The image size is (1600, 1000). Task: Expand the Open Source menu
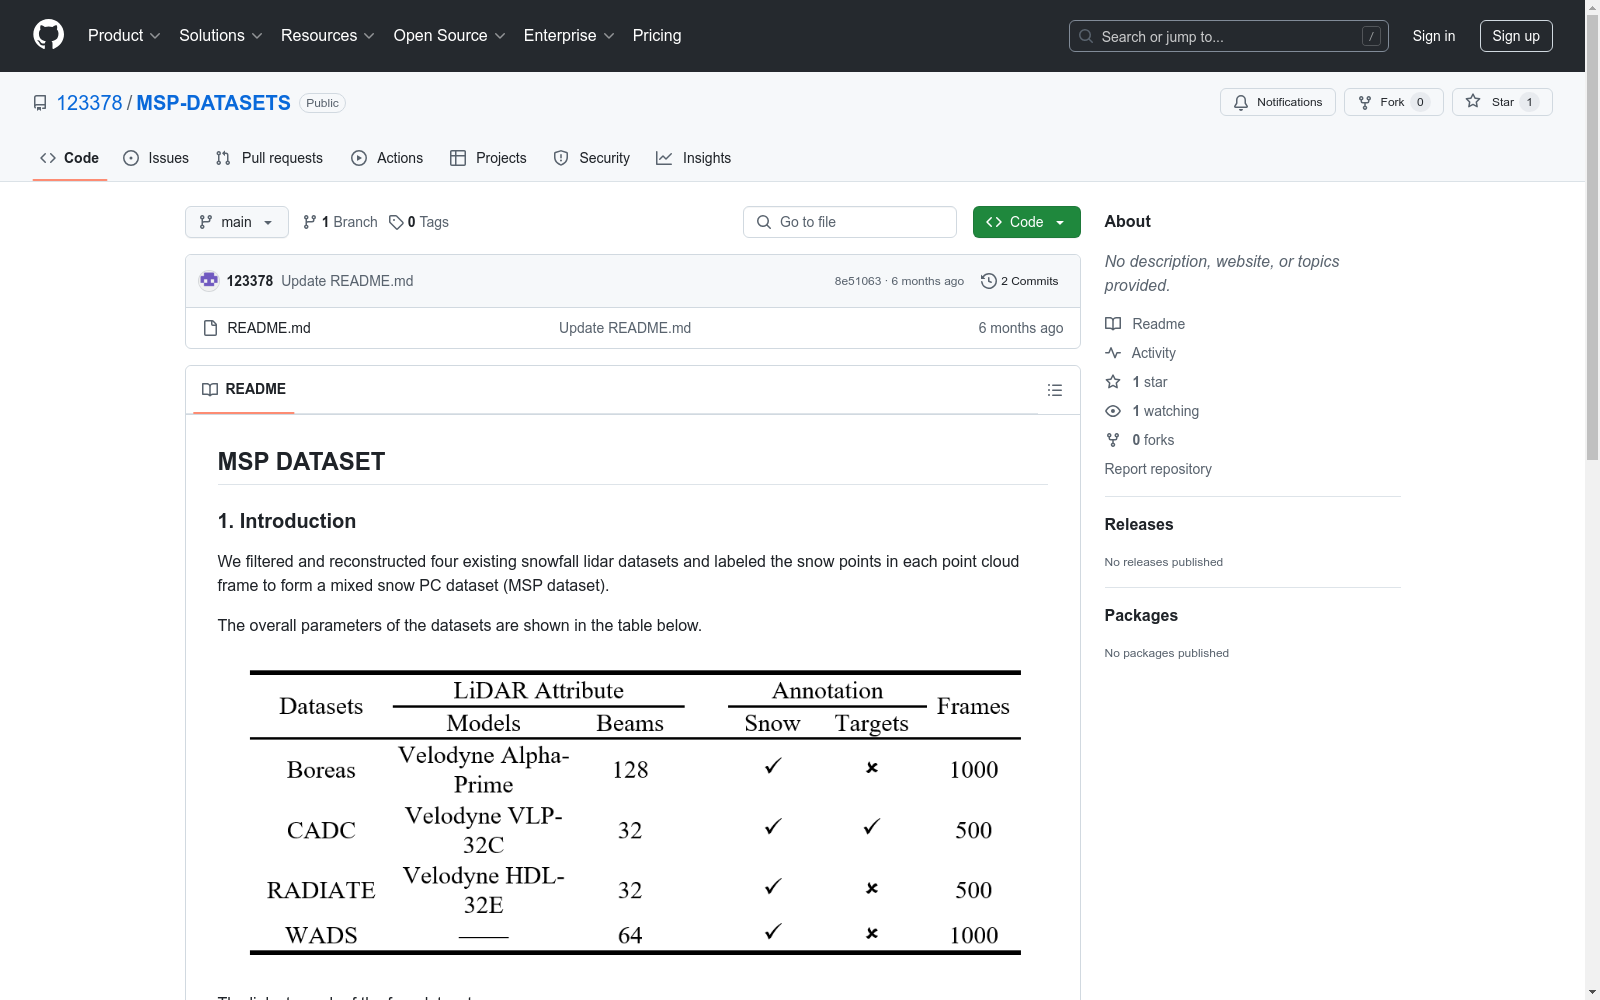pyautogui.click(x=449, y=36)
